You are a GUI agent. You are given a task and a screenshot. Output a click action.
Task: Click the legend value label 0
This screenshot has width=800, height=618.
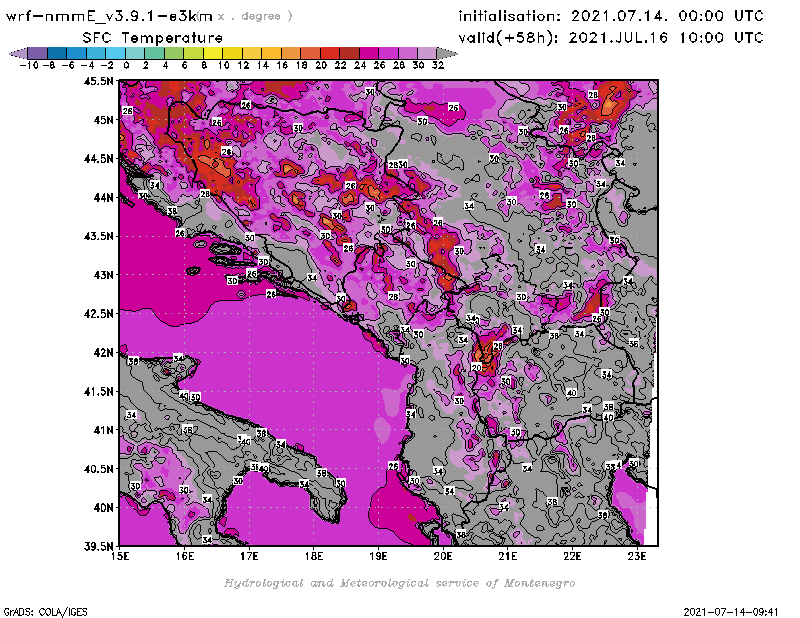[126, 65]
